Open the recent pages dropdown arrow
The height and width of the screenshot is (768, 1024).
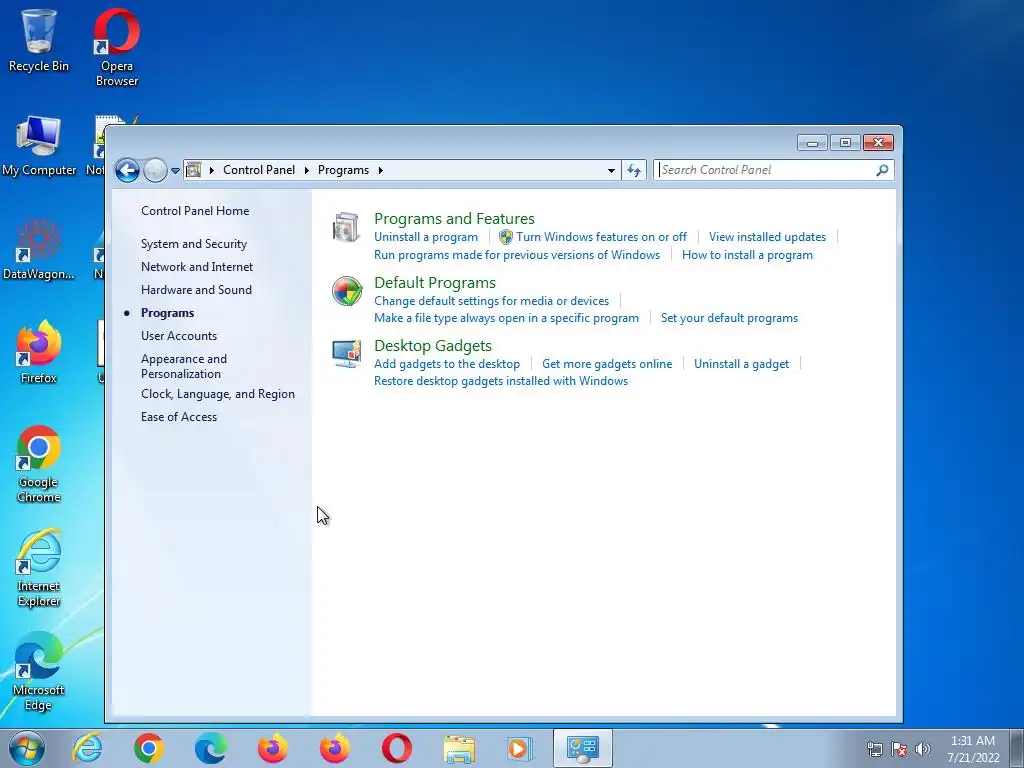pos(175,171)
